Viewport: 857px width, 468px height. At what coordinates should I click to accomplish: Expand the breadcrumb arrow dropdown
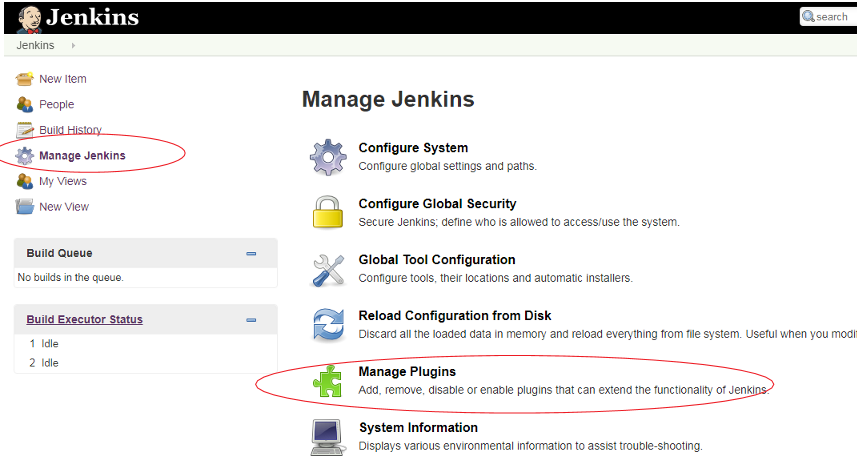pos(73,45)
